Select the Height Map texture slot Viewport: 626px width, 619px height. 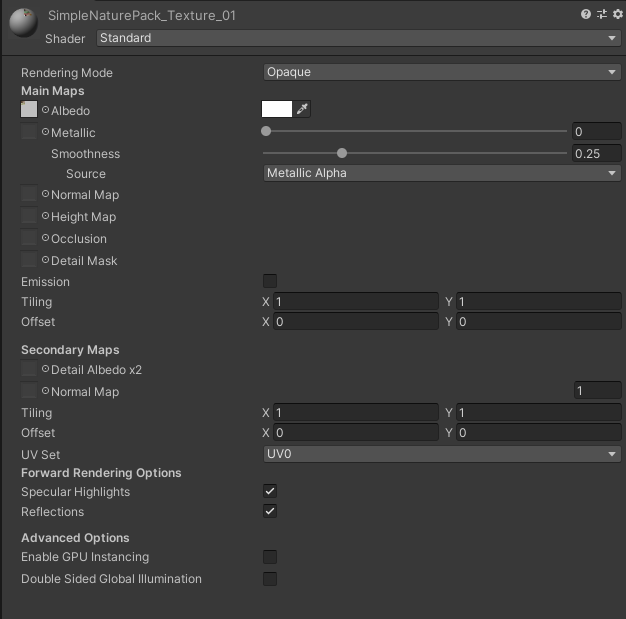29,215
